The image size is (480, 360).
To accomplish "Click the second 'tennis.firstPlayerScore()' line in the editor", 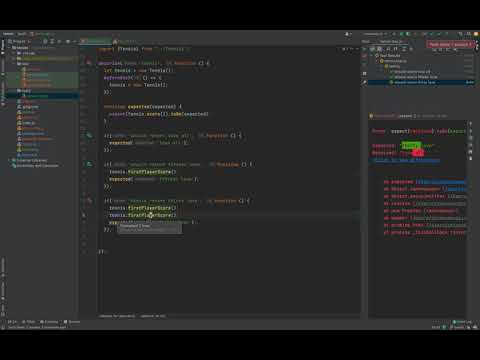I will coord(143,215).
